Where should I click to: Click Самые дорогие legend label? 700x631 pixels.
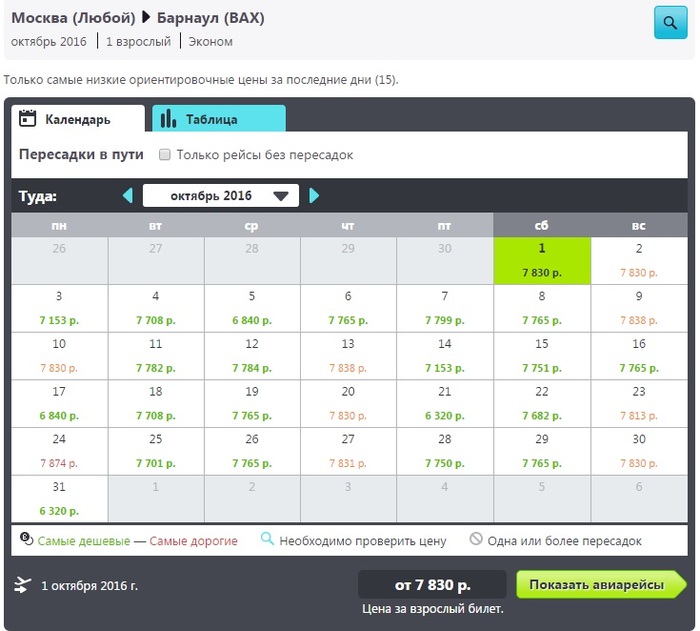[193, 541]
